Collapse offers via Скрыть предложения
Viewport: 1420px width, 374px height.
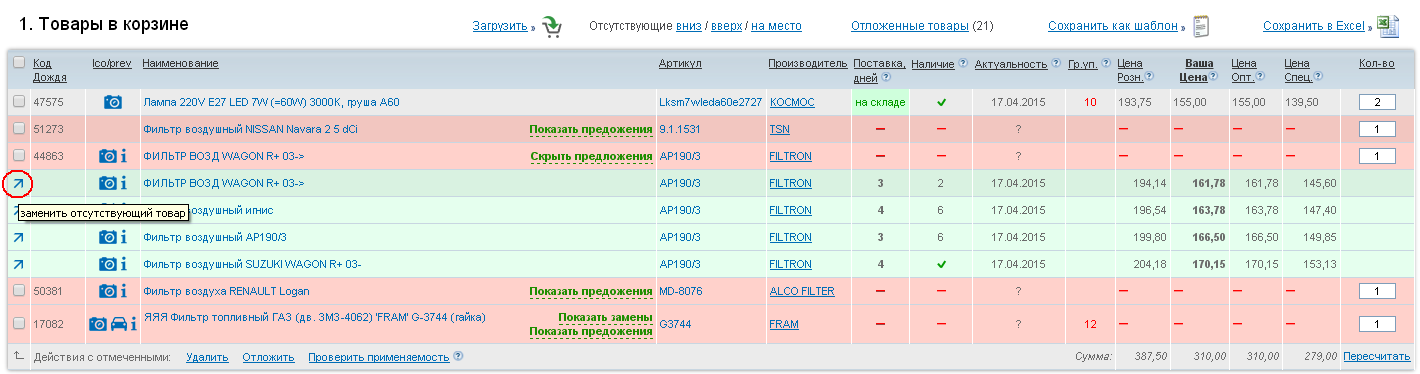(591, 156)
